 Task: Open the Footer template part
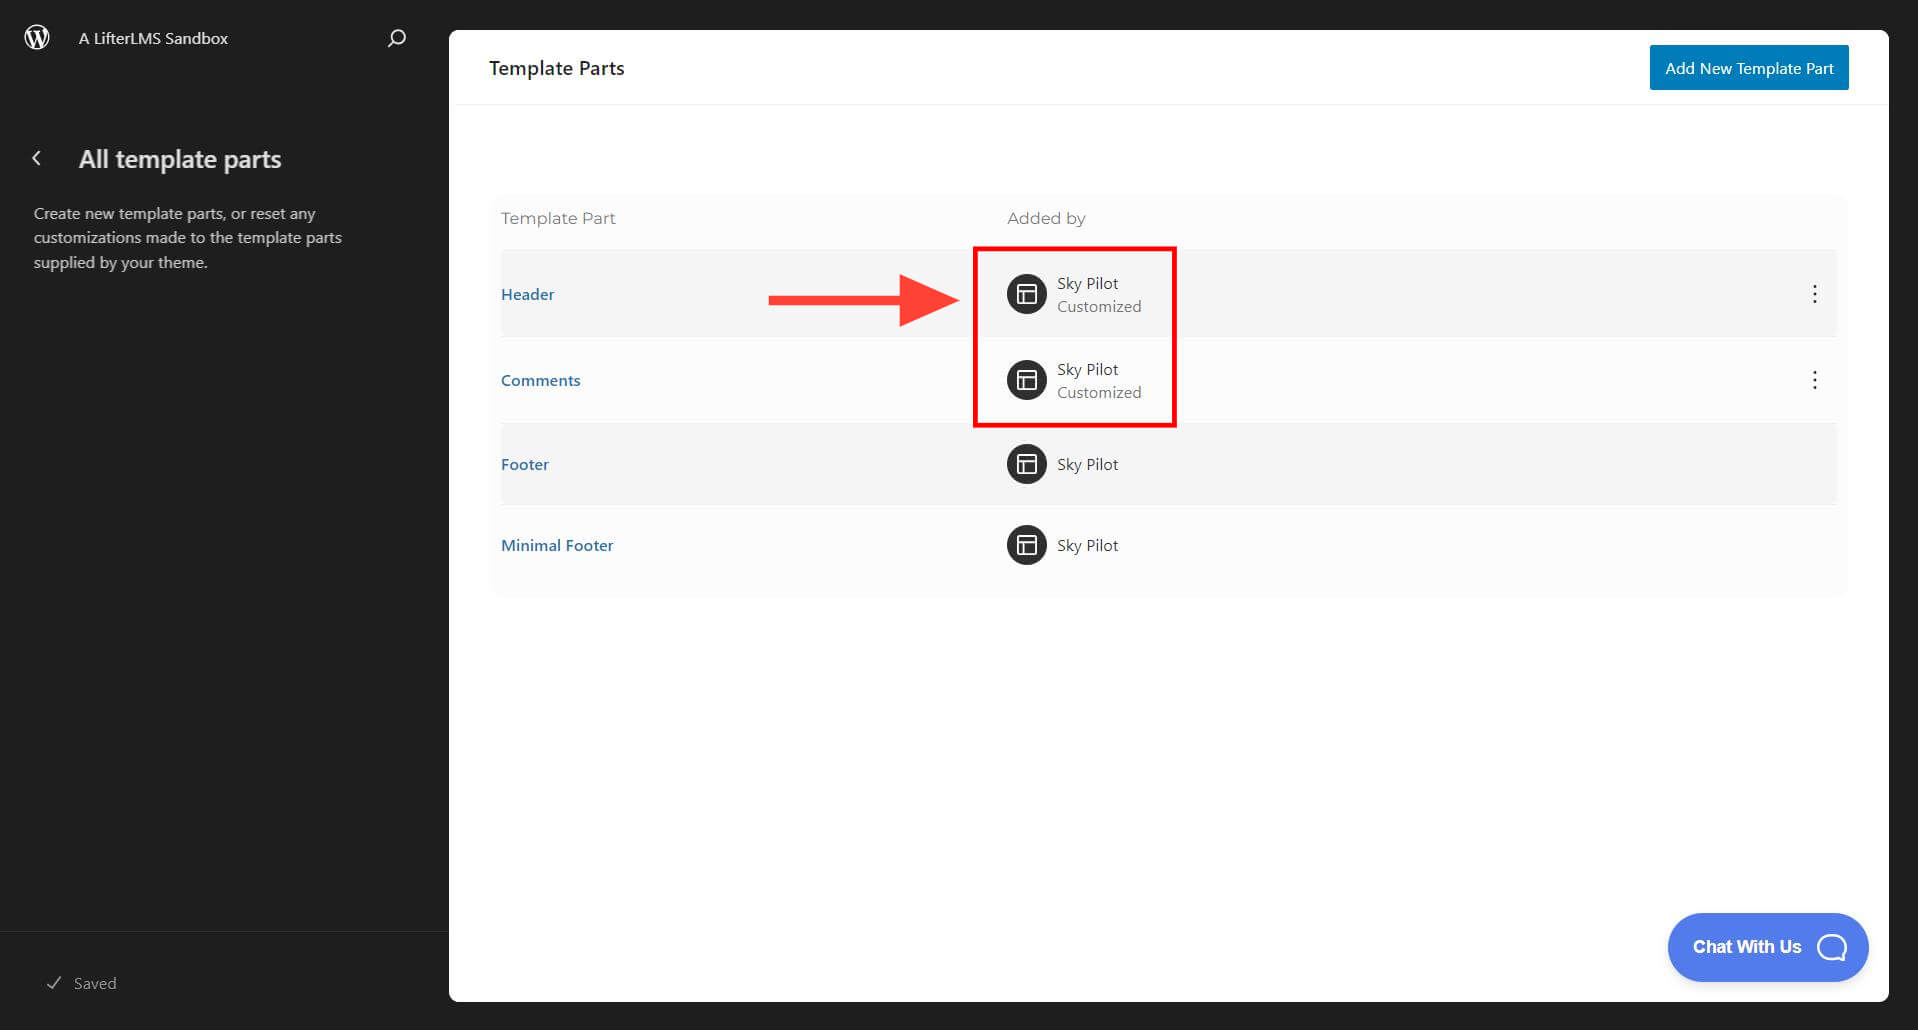pos(524,464)
